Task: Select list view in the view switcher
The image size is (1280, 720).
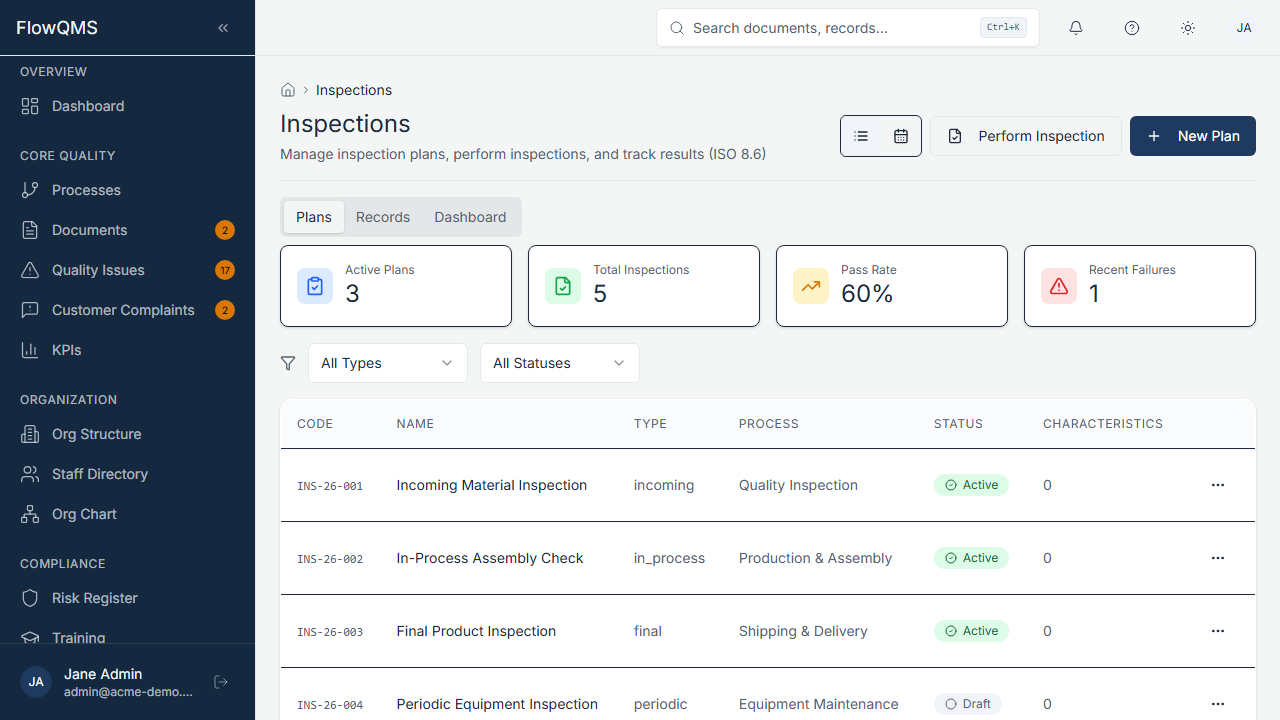Action: coord(861,136)
